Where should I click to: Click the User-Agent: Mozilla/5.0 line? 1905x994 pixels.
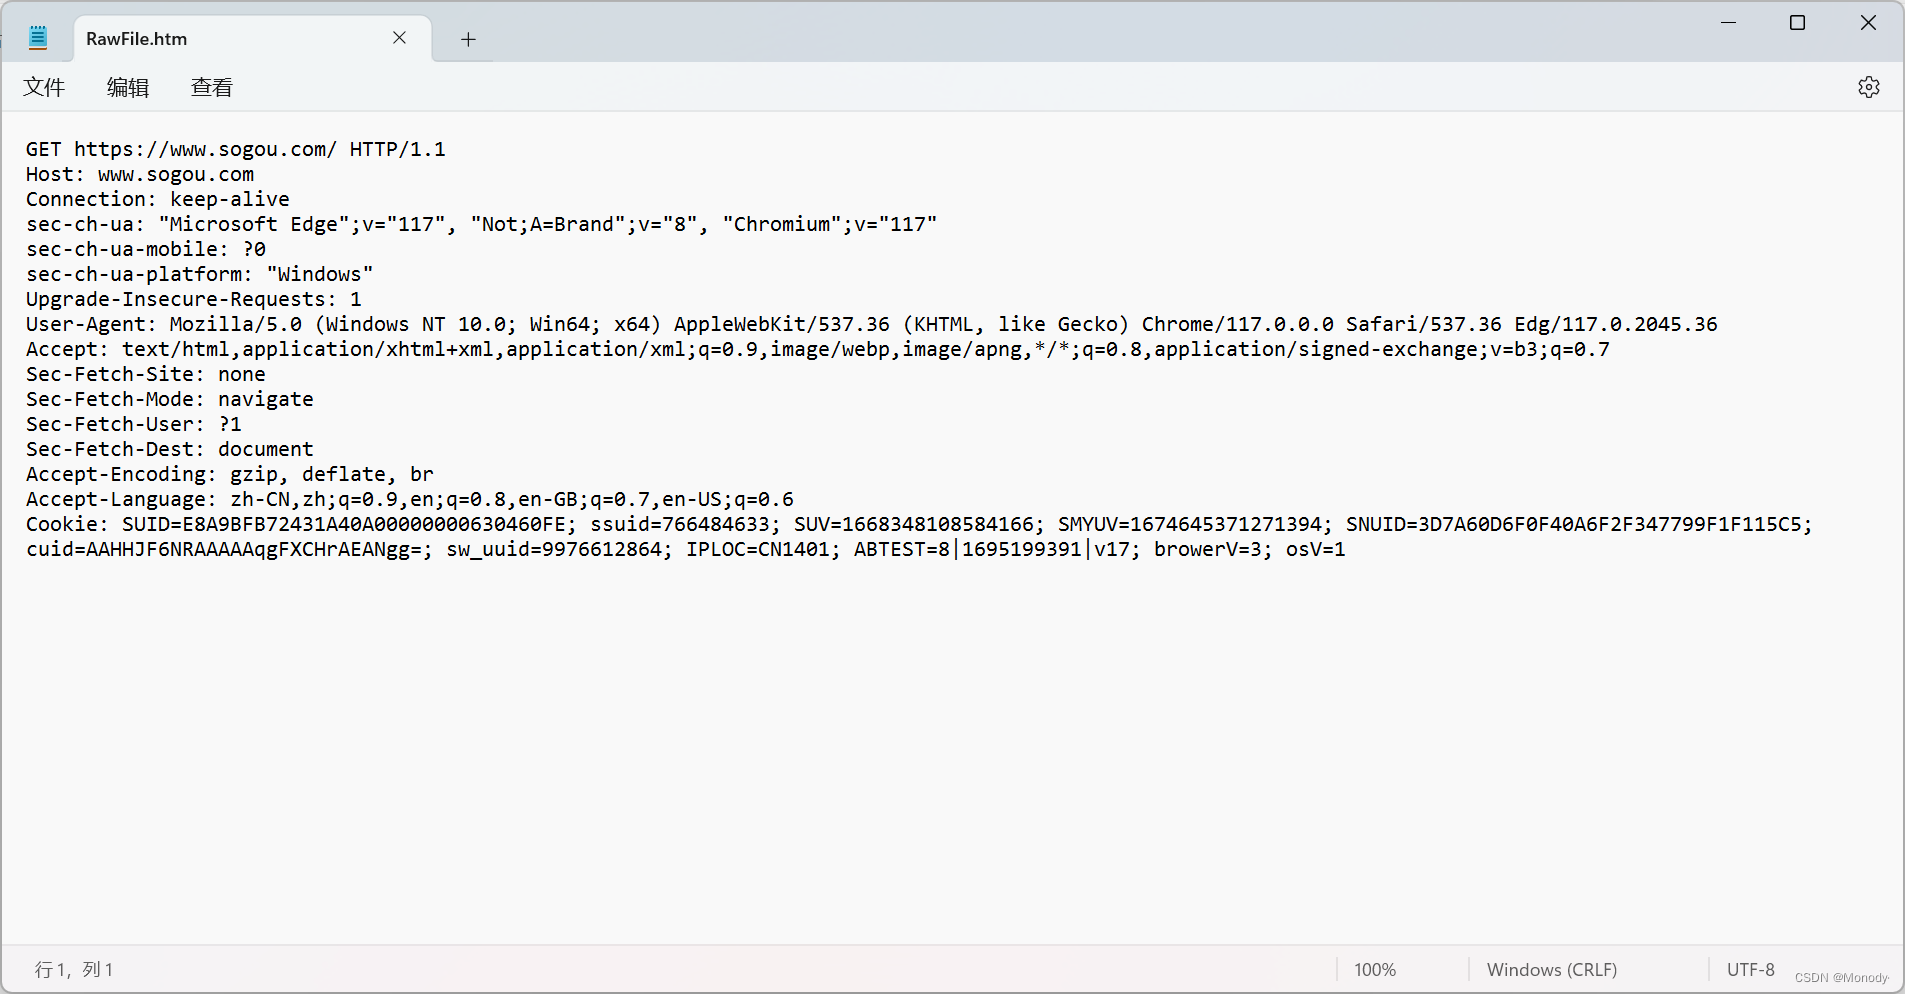872,324
